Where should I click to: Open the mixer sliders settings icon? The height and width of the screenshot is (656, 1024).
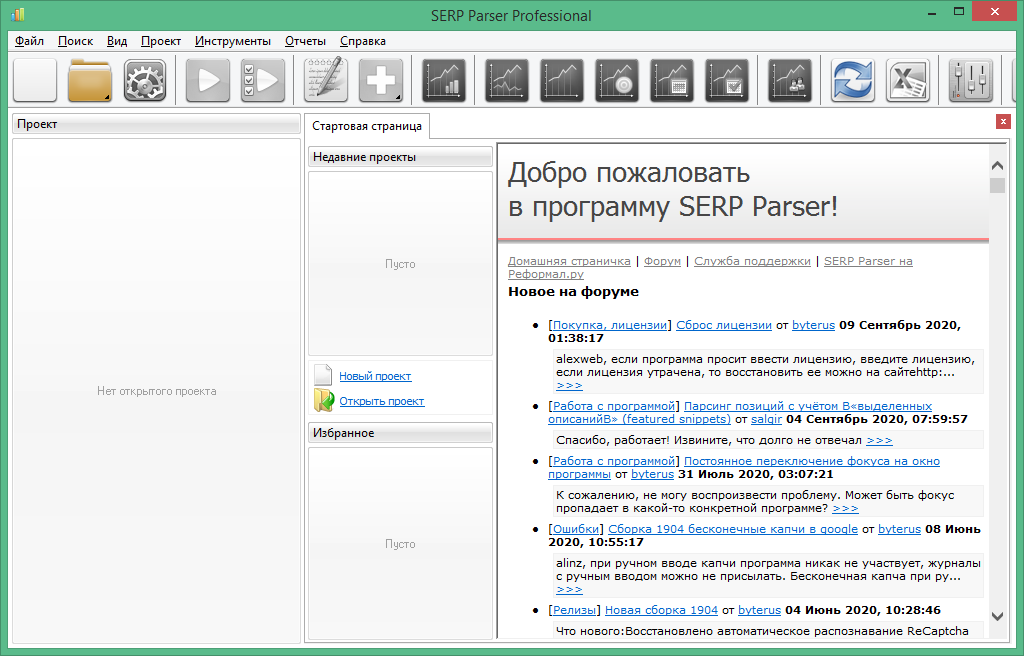click(970, 80)
